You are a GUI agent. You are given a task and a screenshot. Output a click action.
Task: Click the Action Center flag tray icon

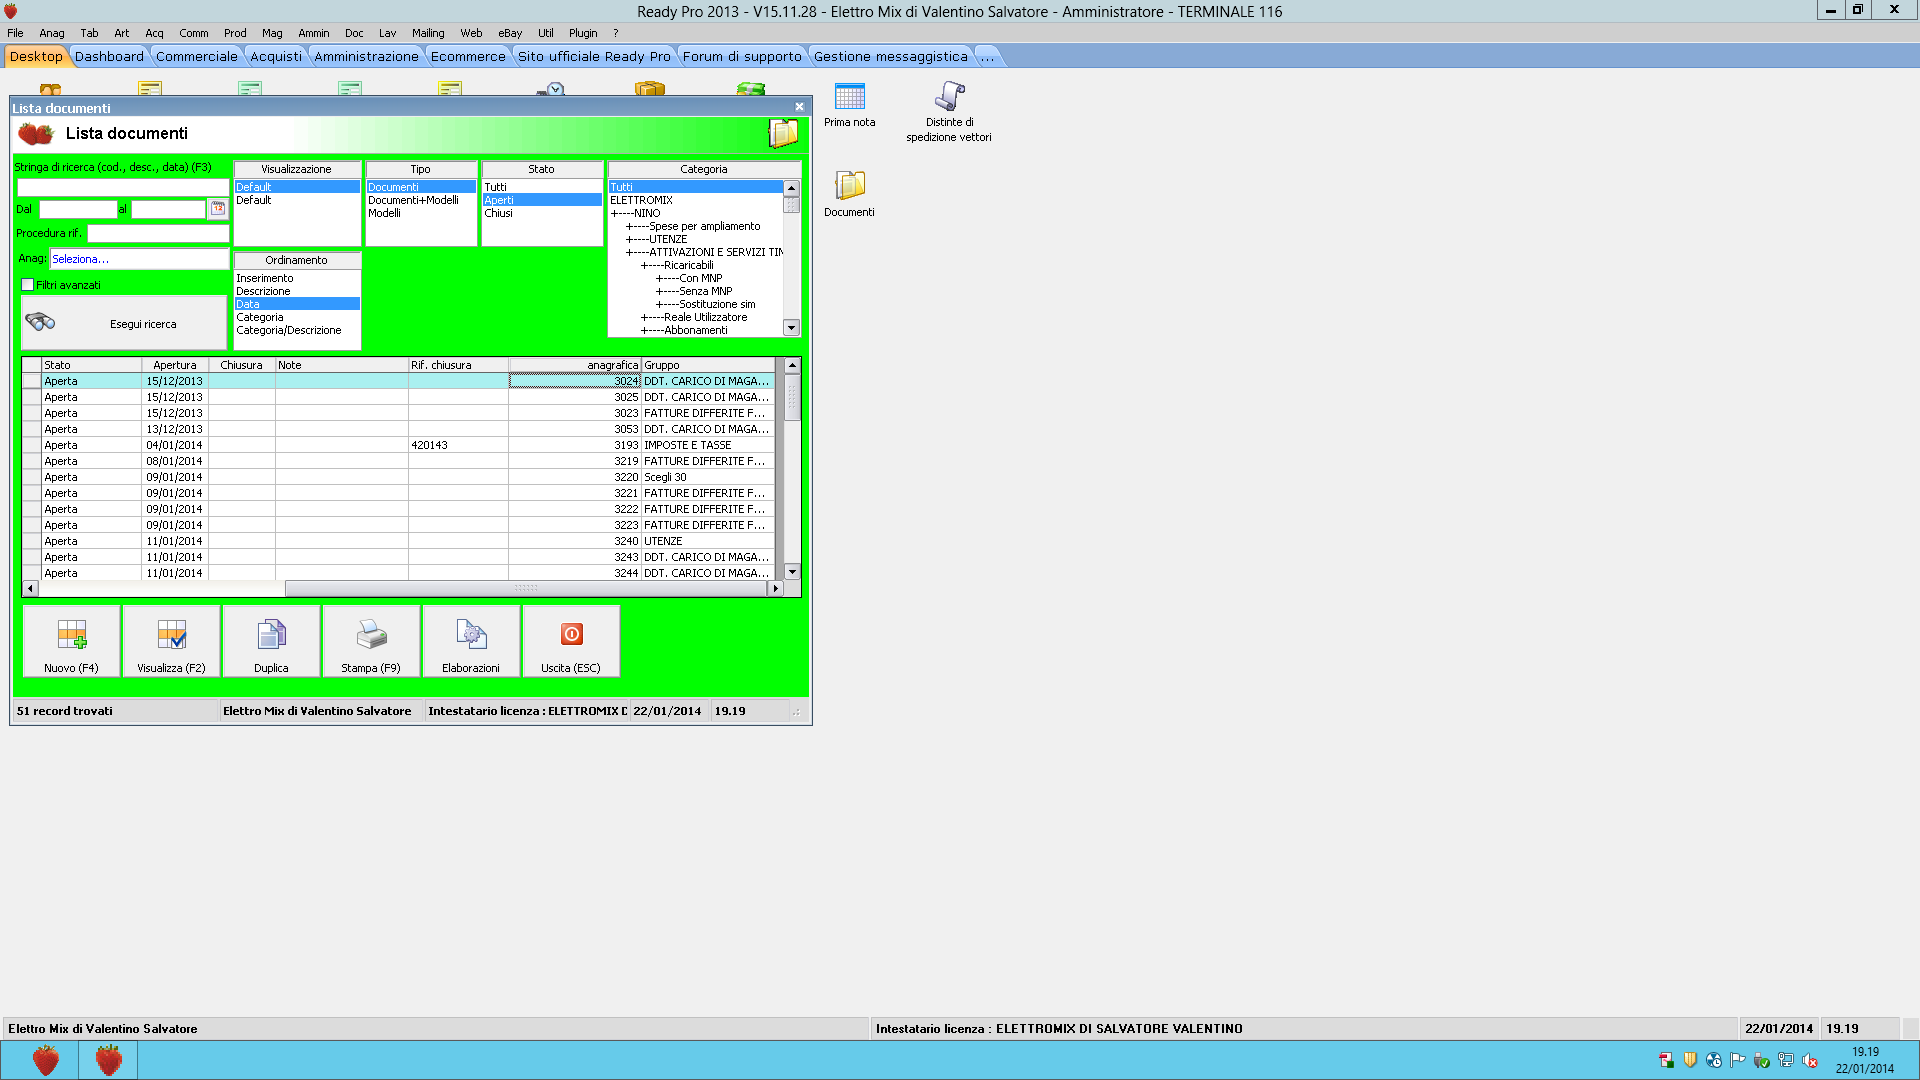[x=1738, y=1061]
